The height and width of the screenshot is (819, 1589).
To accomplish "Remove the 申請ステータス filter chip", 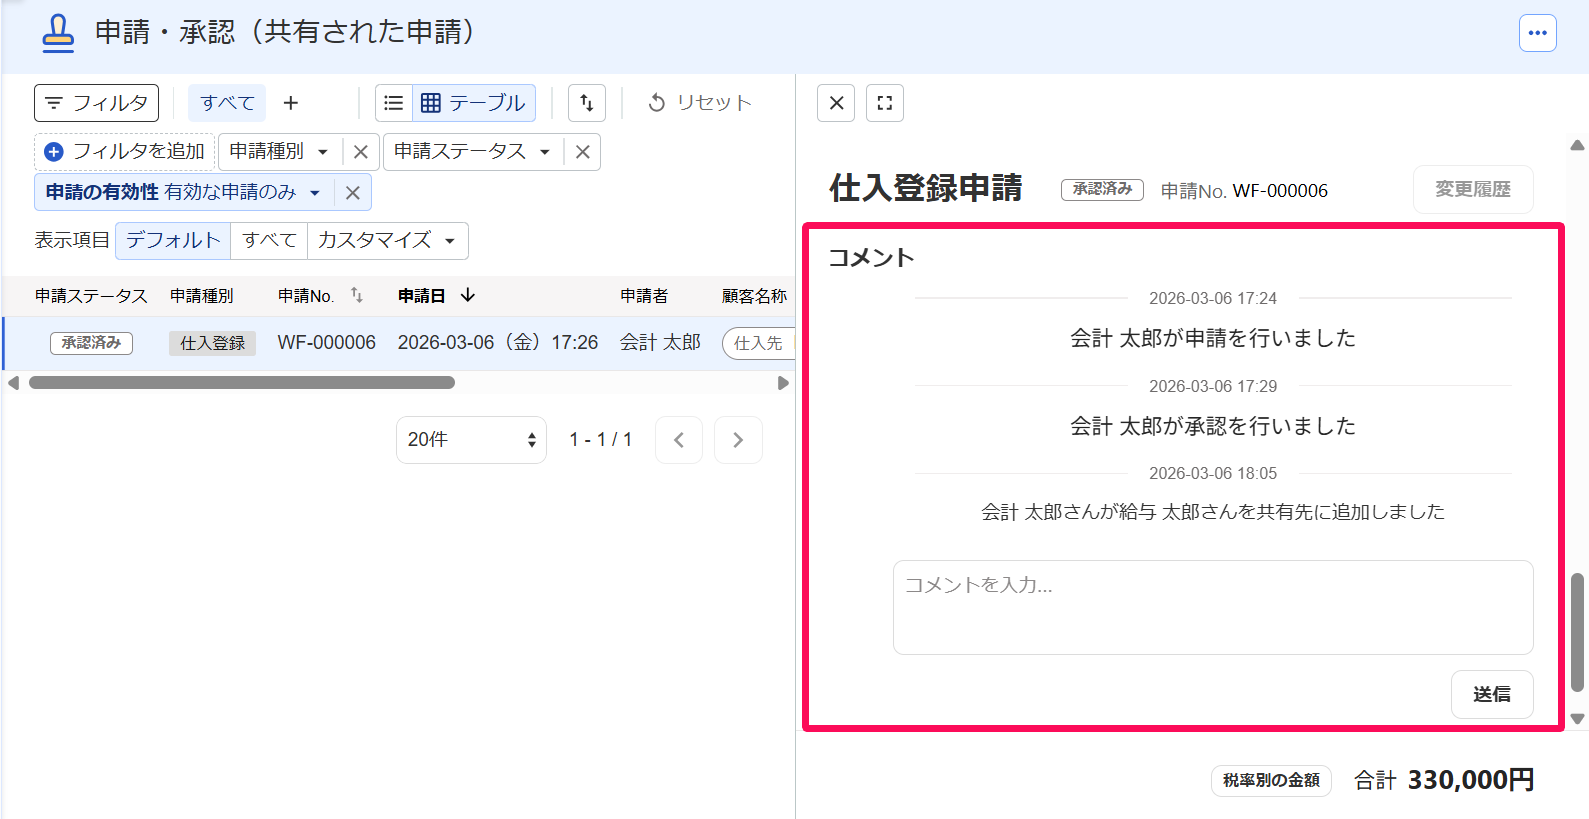I will [x=583, y=152].
